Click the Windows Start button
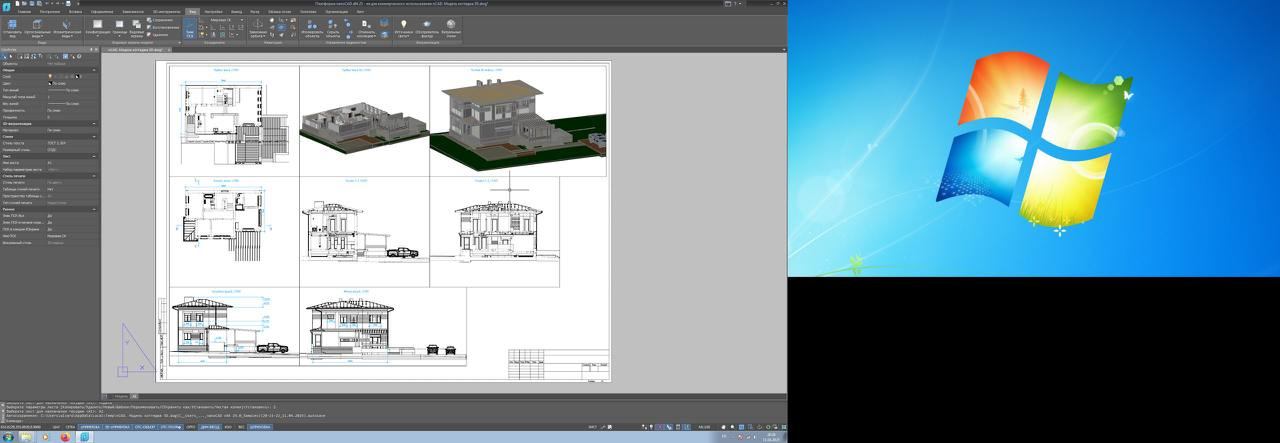Image resolution: width=1280 pixels, height=443 pixels. 8,437
